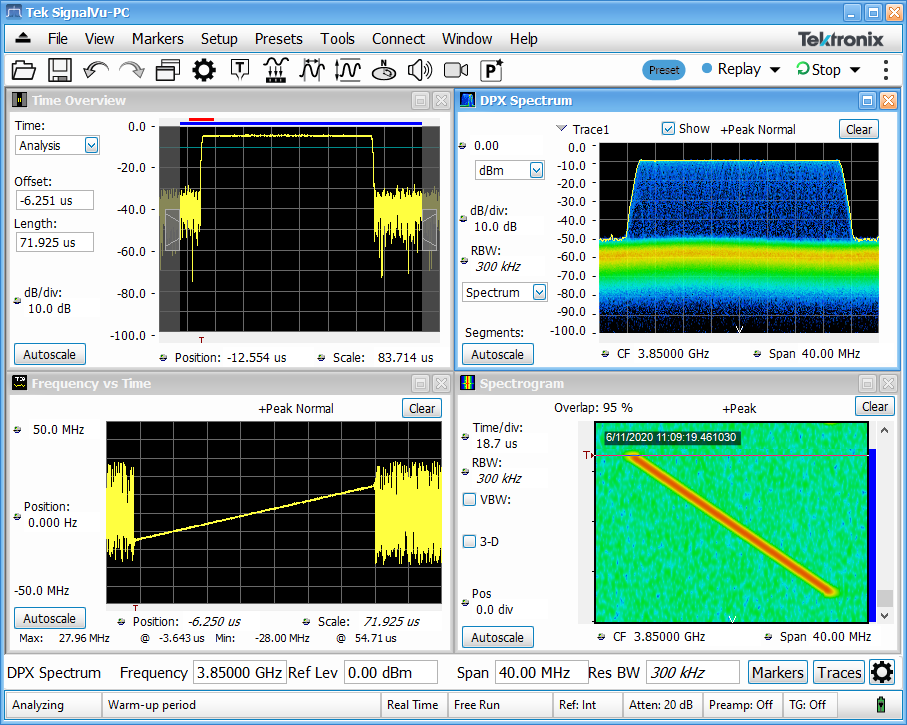This screenshot has height=725, width=907.
Task: Enable the VBW checkbox
Action: pyautogui.click(x=470, y=499)
